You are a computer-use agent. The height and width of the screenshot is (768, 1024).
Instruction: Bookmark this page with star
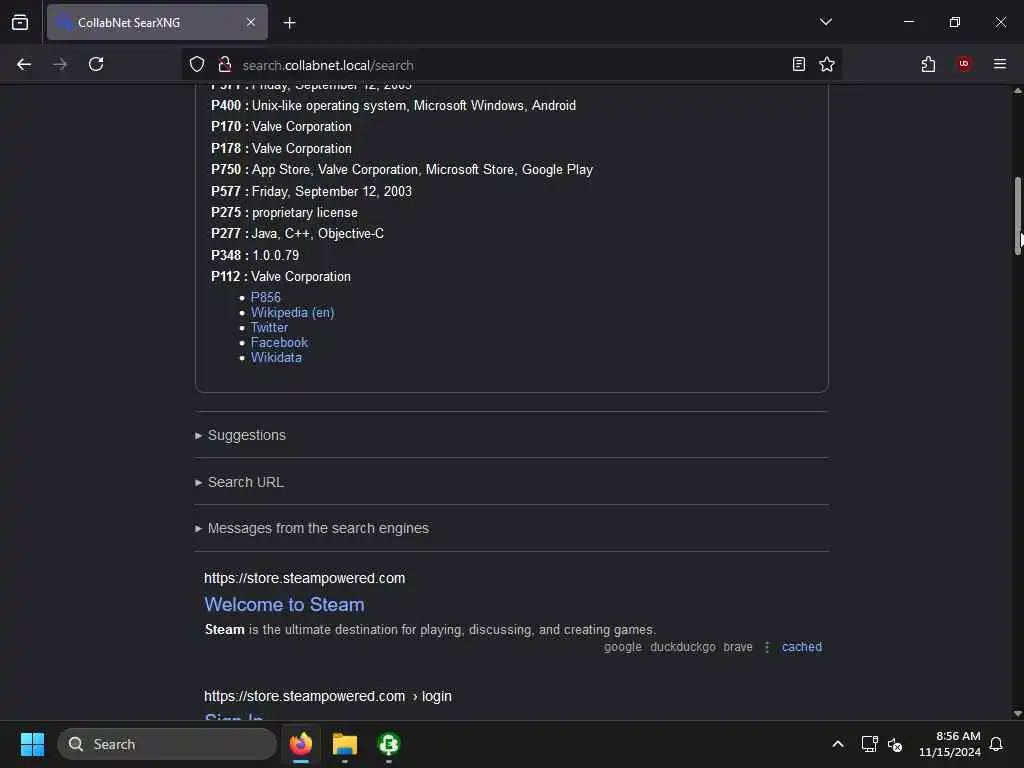827,64
